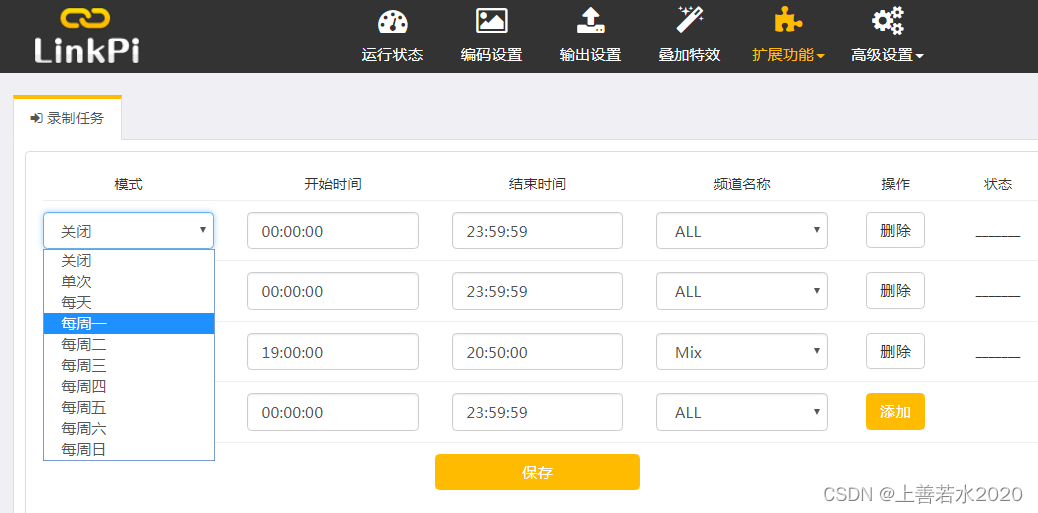Collapse the 模式 dropdown showing 关闭
Image resolution: width=1038 pixels, height=513 pixels.
[128, 230]
